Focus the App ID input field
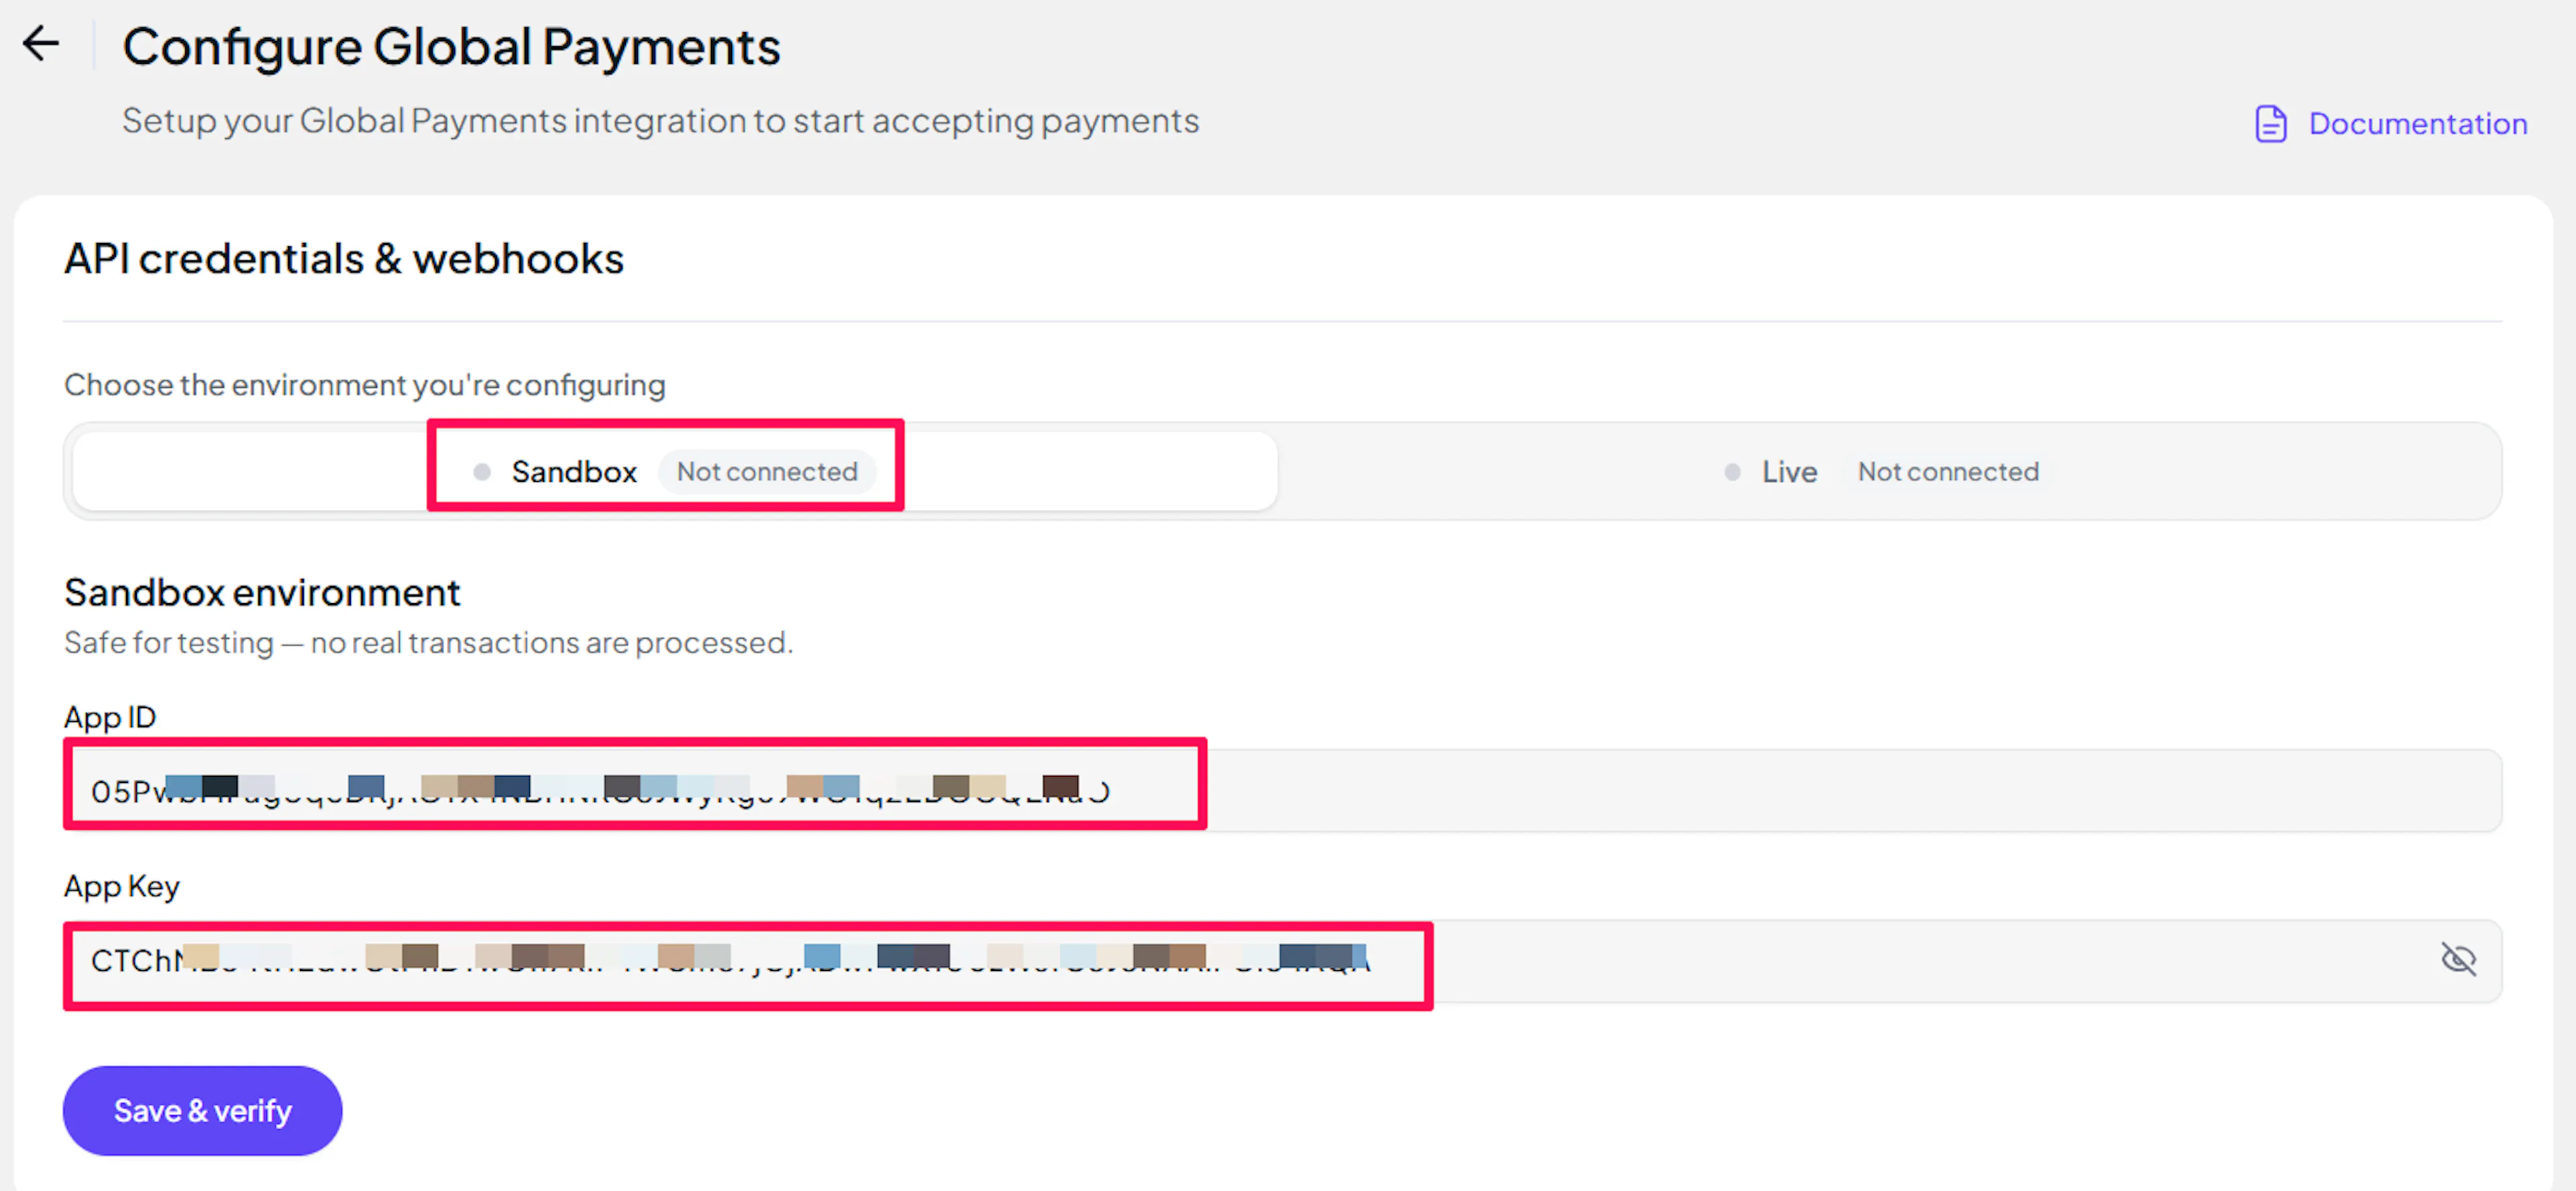 click(1282, 790)
